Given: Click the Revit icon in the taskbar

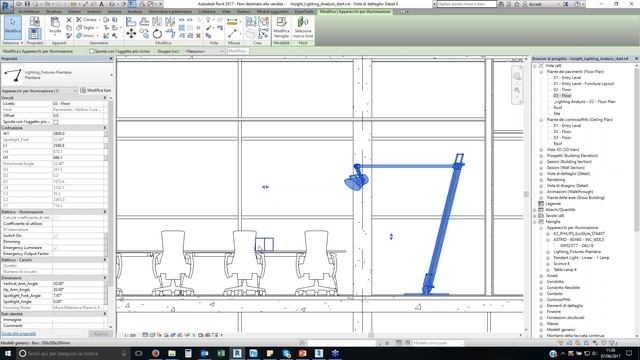Looking at the screenshot, I should tap(237, 353).
